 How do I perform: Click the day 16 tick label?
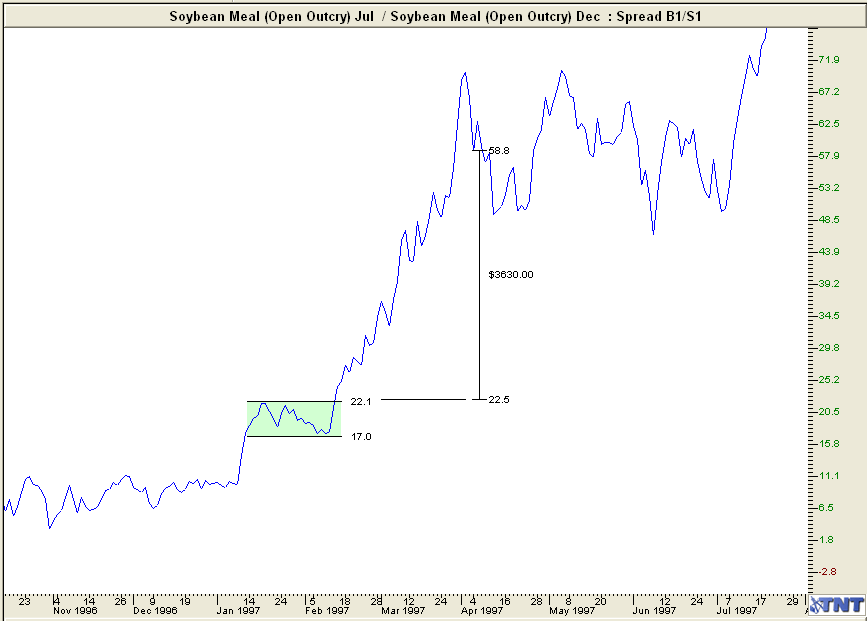[x=505, y=601]
